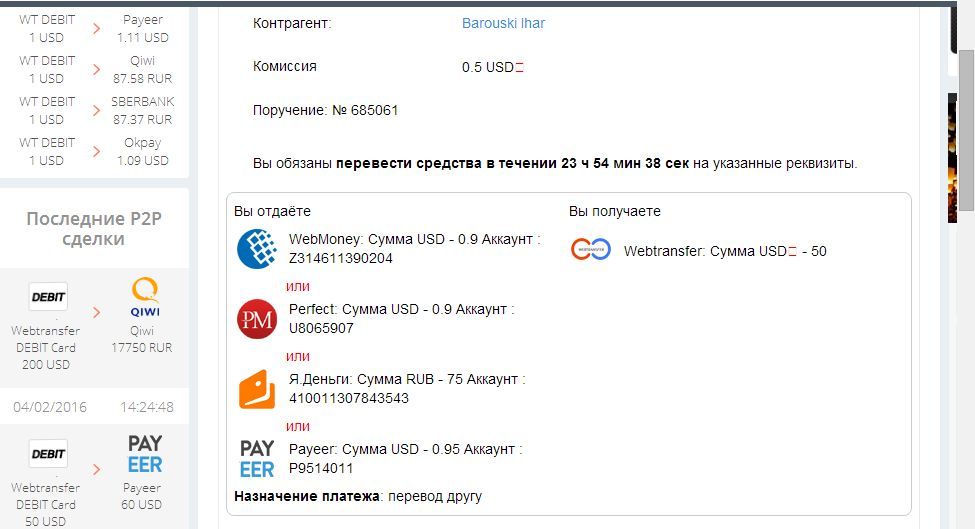Click the WebMoney account number Z314611390204
The height and width of the screenshot is (529, 975).
[x=341, y=258]
